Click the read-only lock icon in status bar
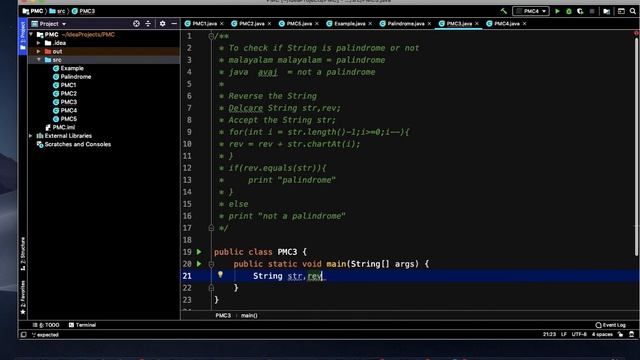 [x=620, y=334]
